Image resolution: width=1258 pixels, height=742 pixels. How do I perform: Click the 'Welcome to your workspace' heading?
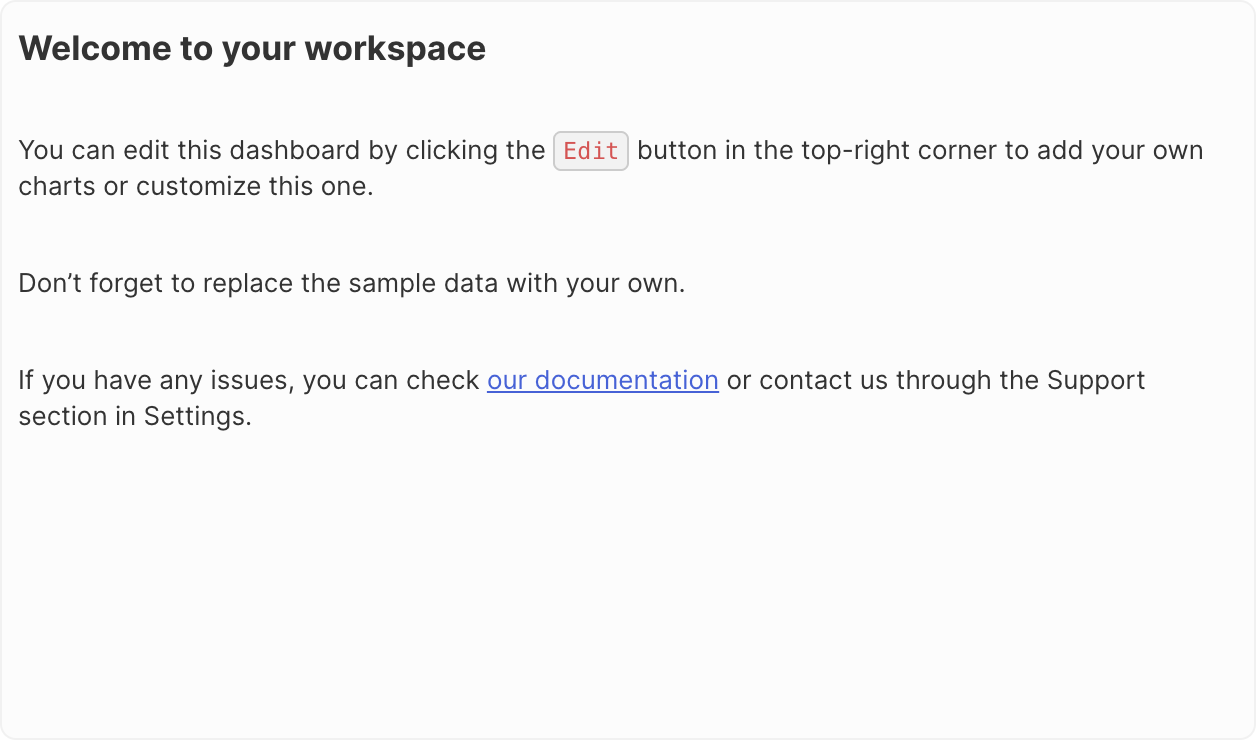coord(252,48)
